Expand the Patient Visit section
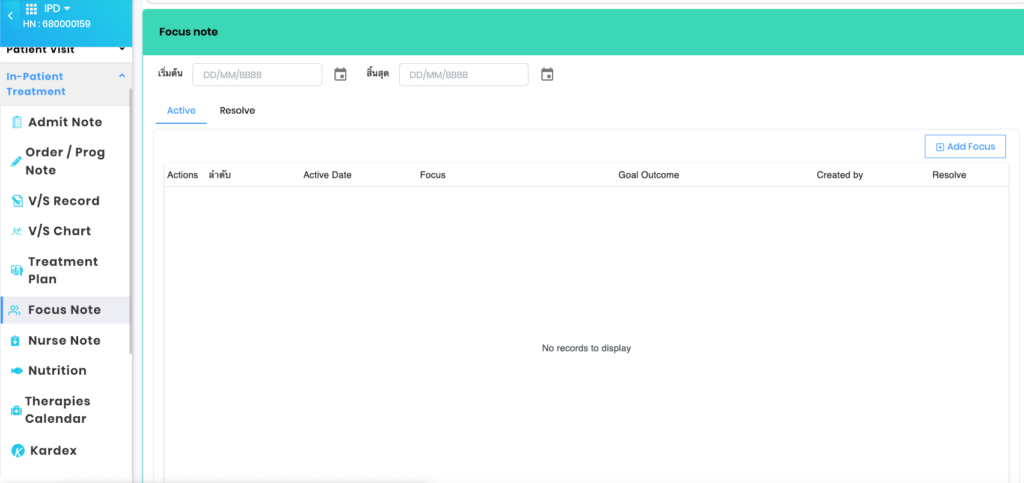The width and height of the screenshot is (1024, 483). [x=121, y=48]
